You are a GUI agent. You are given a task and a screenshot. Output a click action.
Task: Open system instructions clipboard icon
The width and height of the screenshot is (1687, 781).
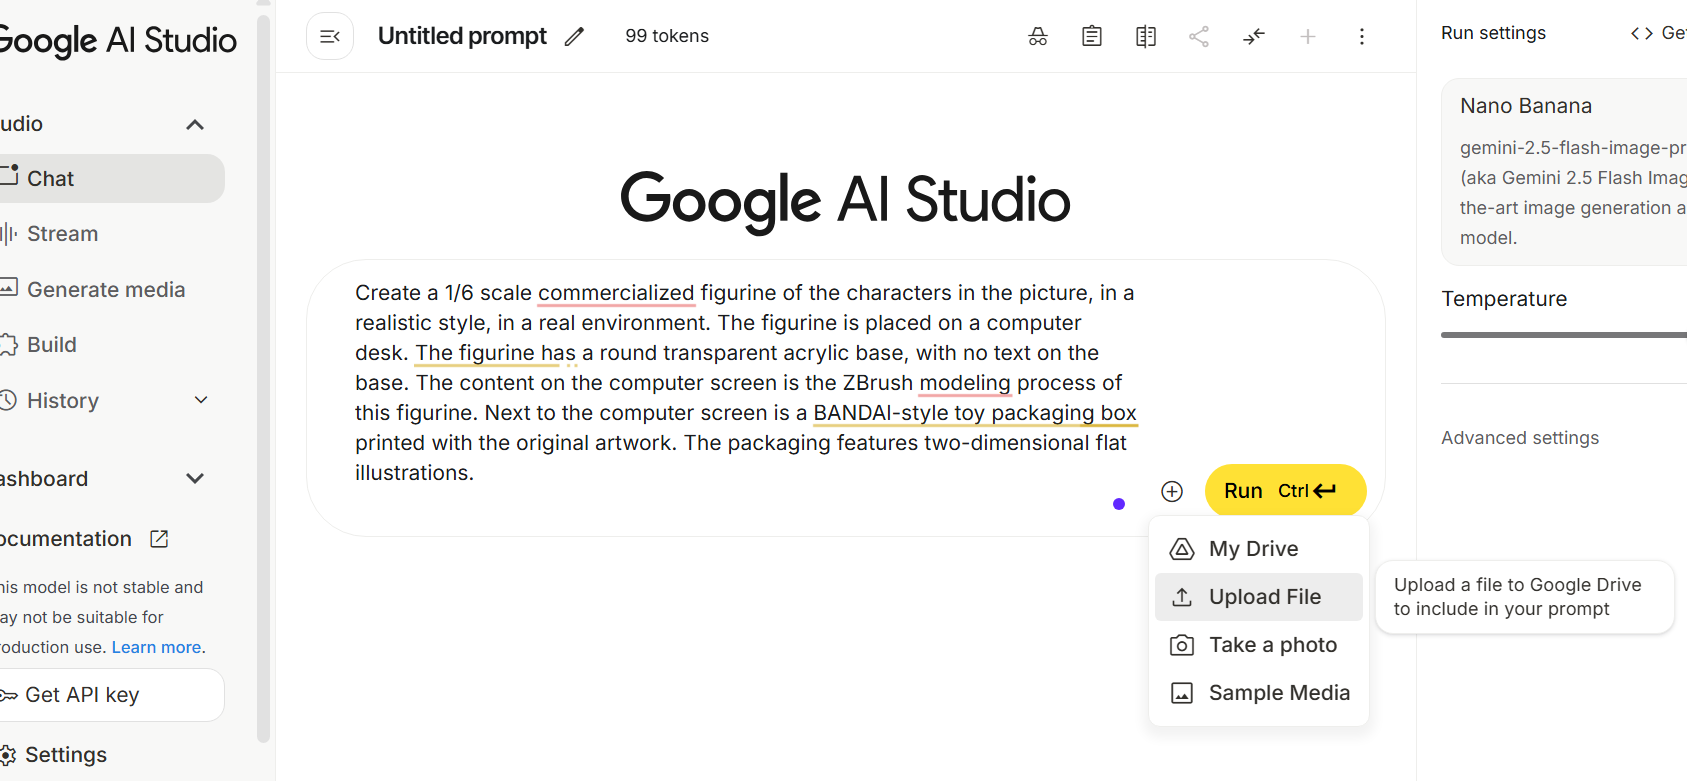pyautogui.click(x=1092, y=37)
